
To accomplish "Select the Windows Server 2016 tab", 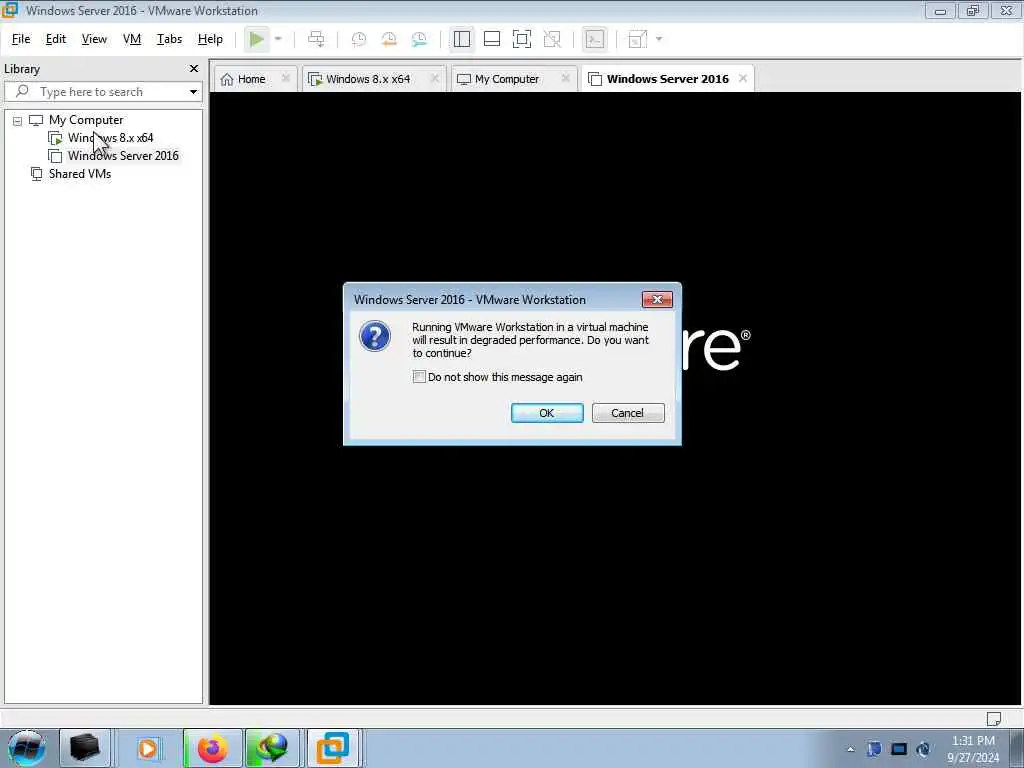I will (x=667, y=79).
